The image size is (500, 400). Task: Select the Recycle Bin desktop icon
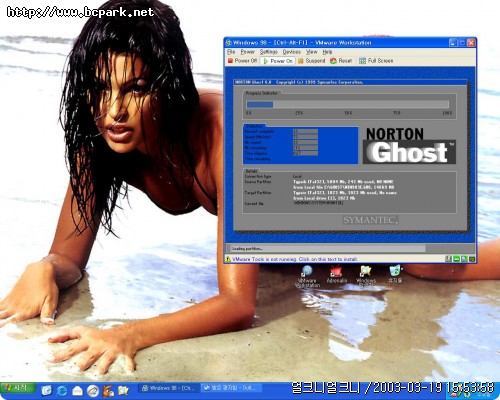point(395,275)
